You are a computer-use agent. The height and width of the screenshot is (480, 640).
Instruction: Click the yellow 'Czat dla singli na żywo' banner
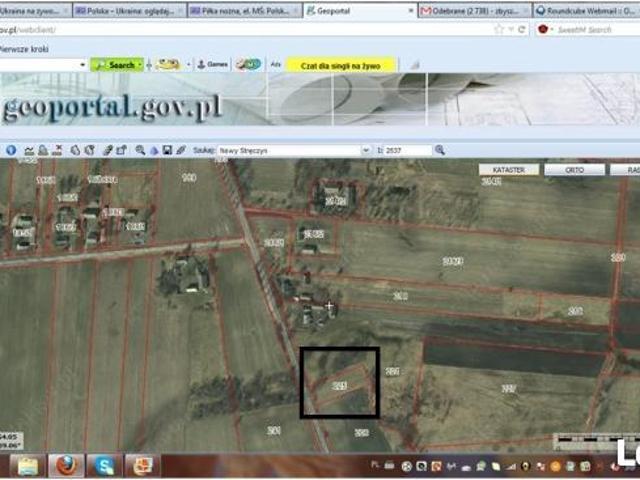pos(340,65)
